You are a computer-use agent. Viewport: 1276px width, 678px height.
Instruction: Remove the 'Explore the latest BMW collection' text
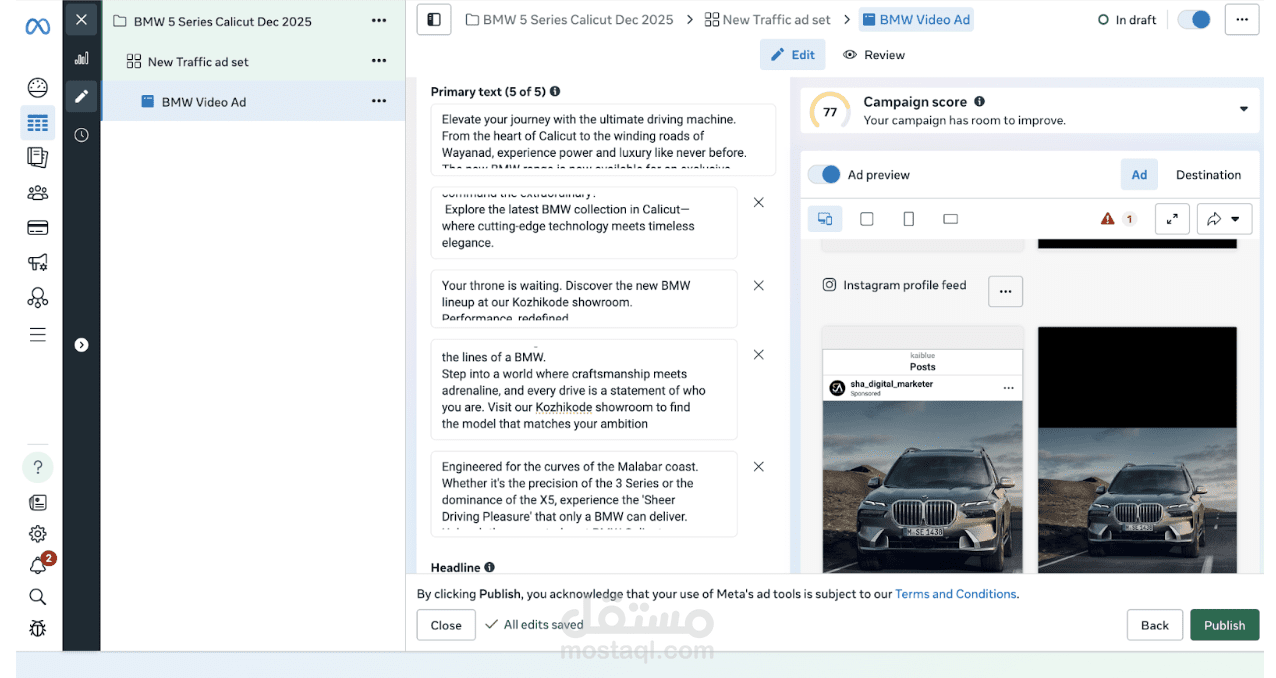pyautogui.click(x=758, y=202)
